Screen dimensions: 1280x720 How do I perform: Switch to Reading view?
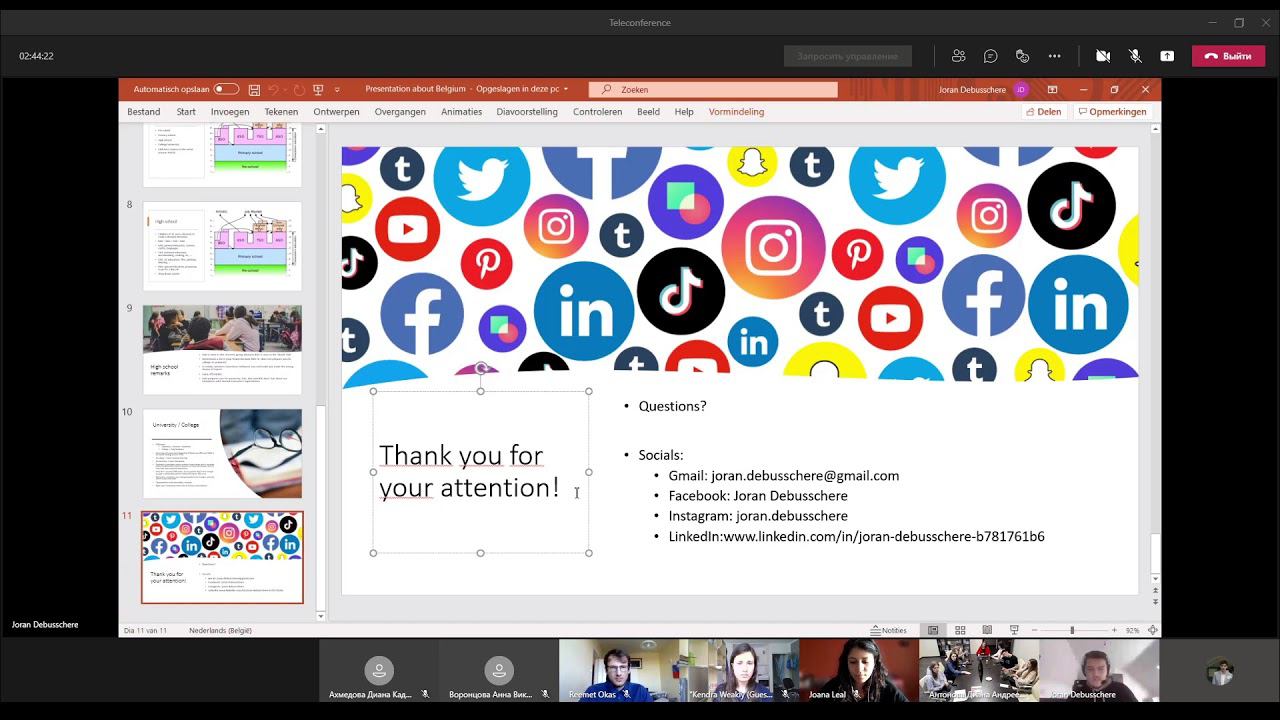[987, 630]
